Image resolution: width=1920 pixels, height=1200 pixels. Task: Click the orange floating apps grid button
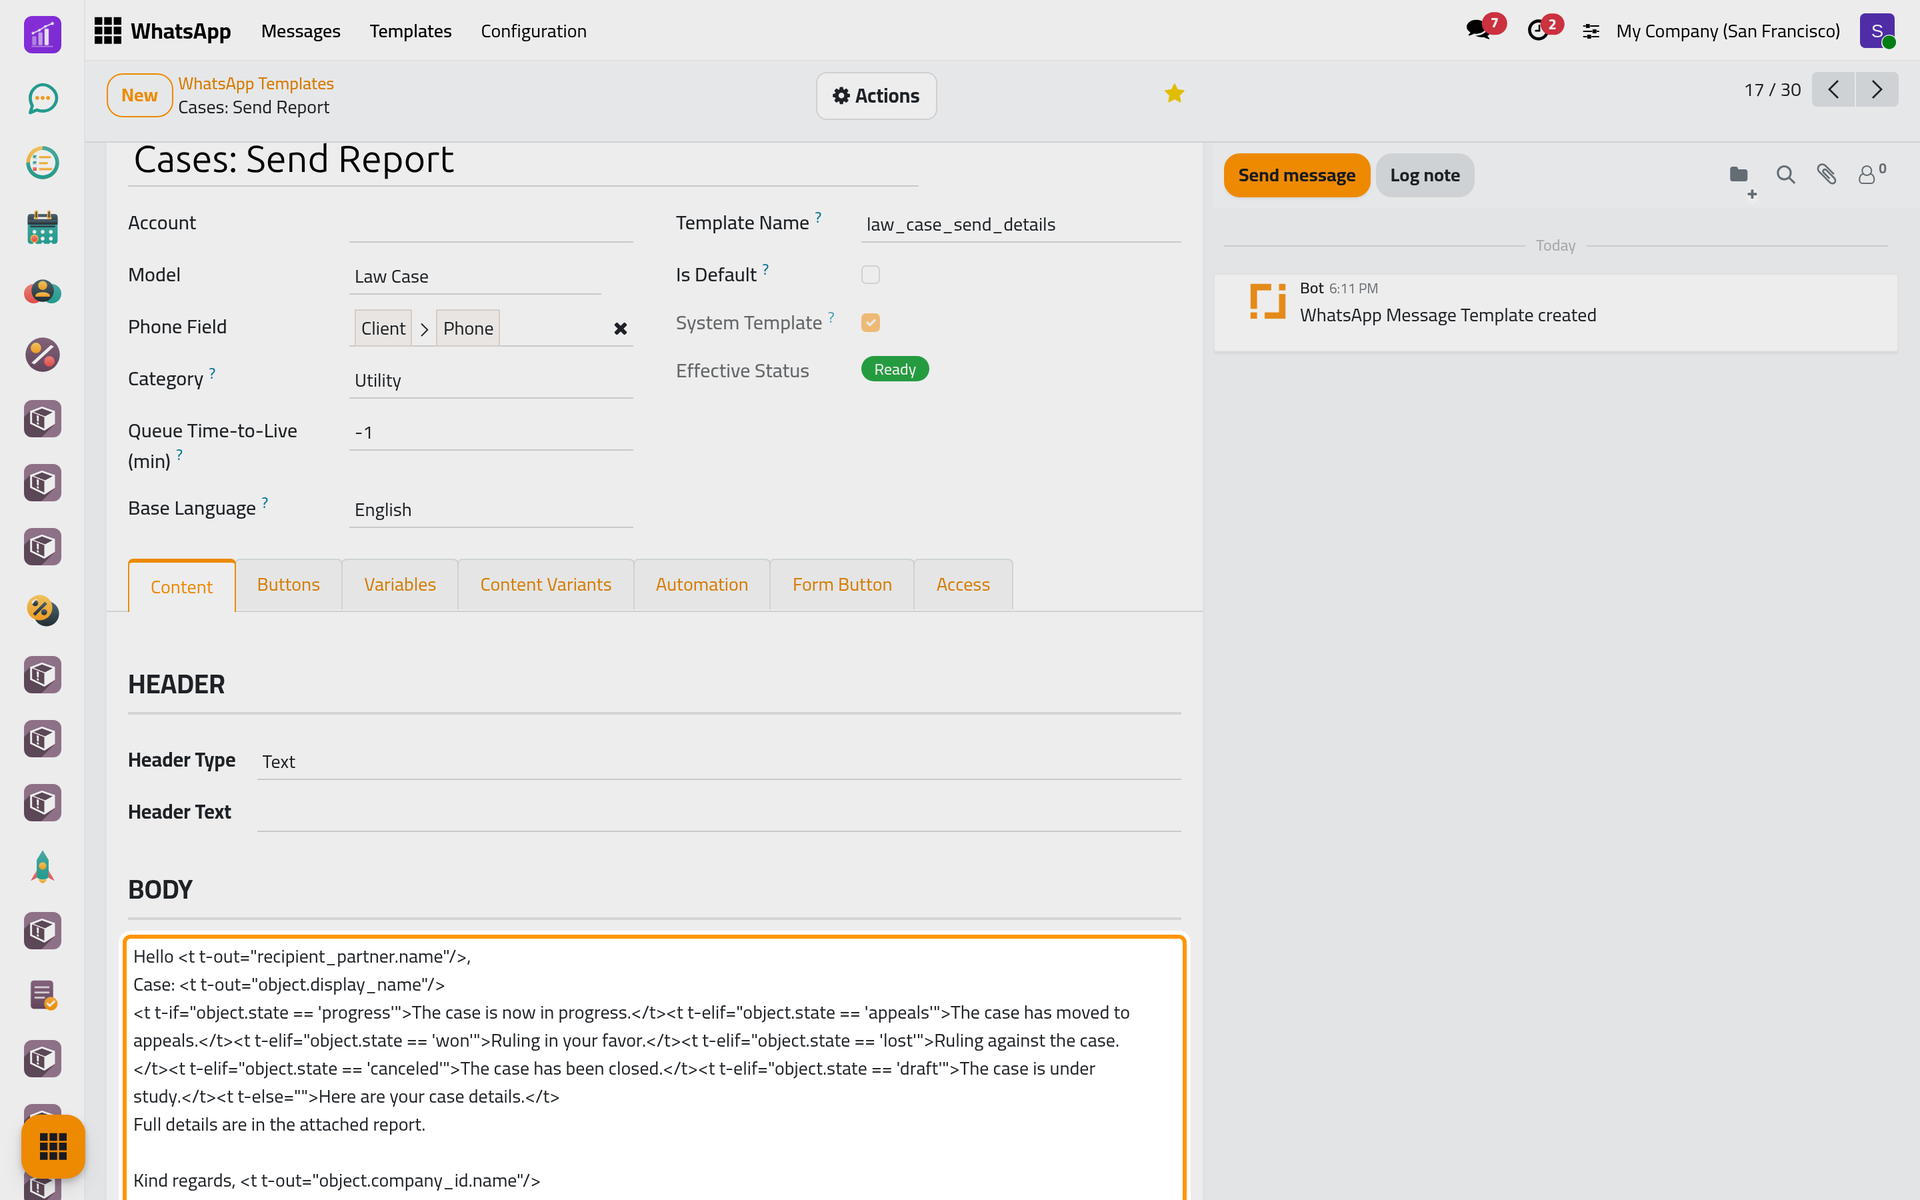(53, 1146)
